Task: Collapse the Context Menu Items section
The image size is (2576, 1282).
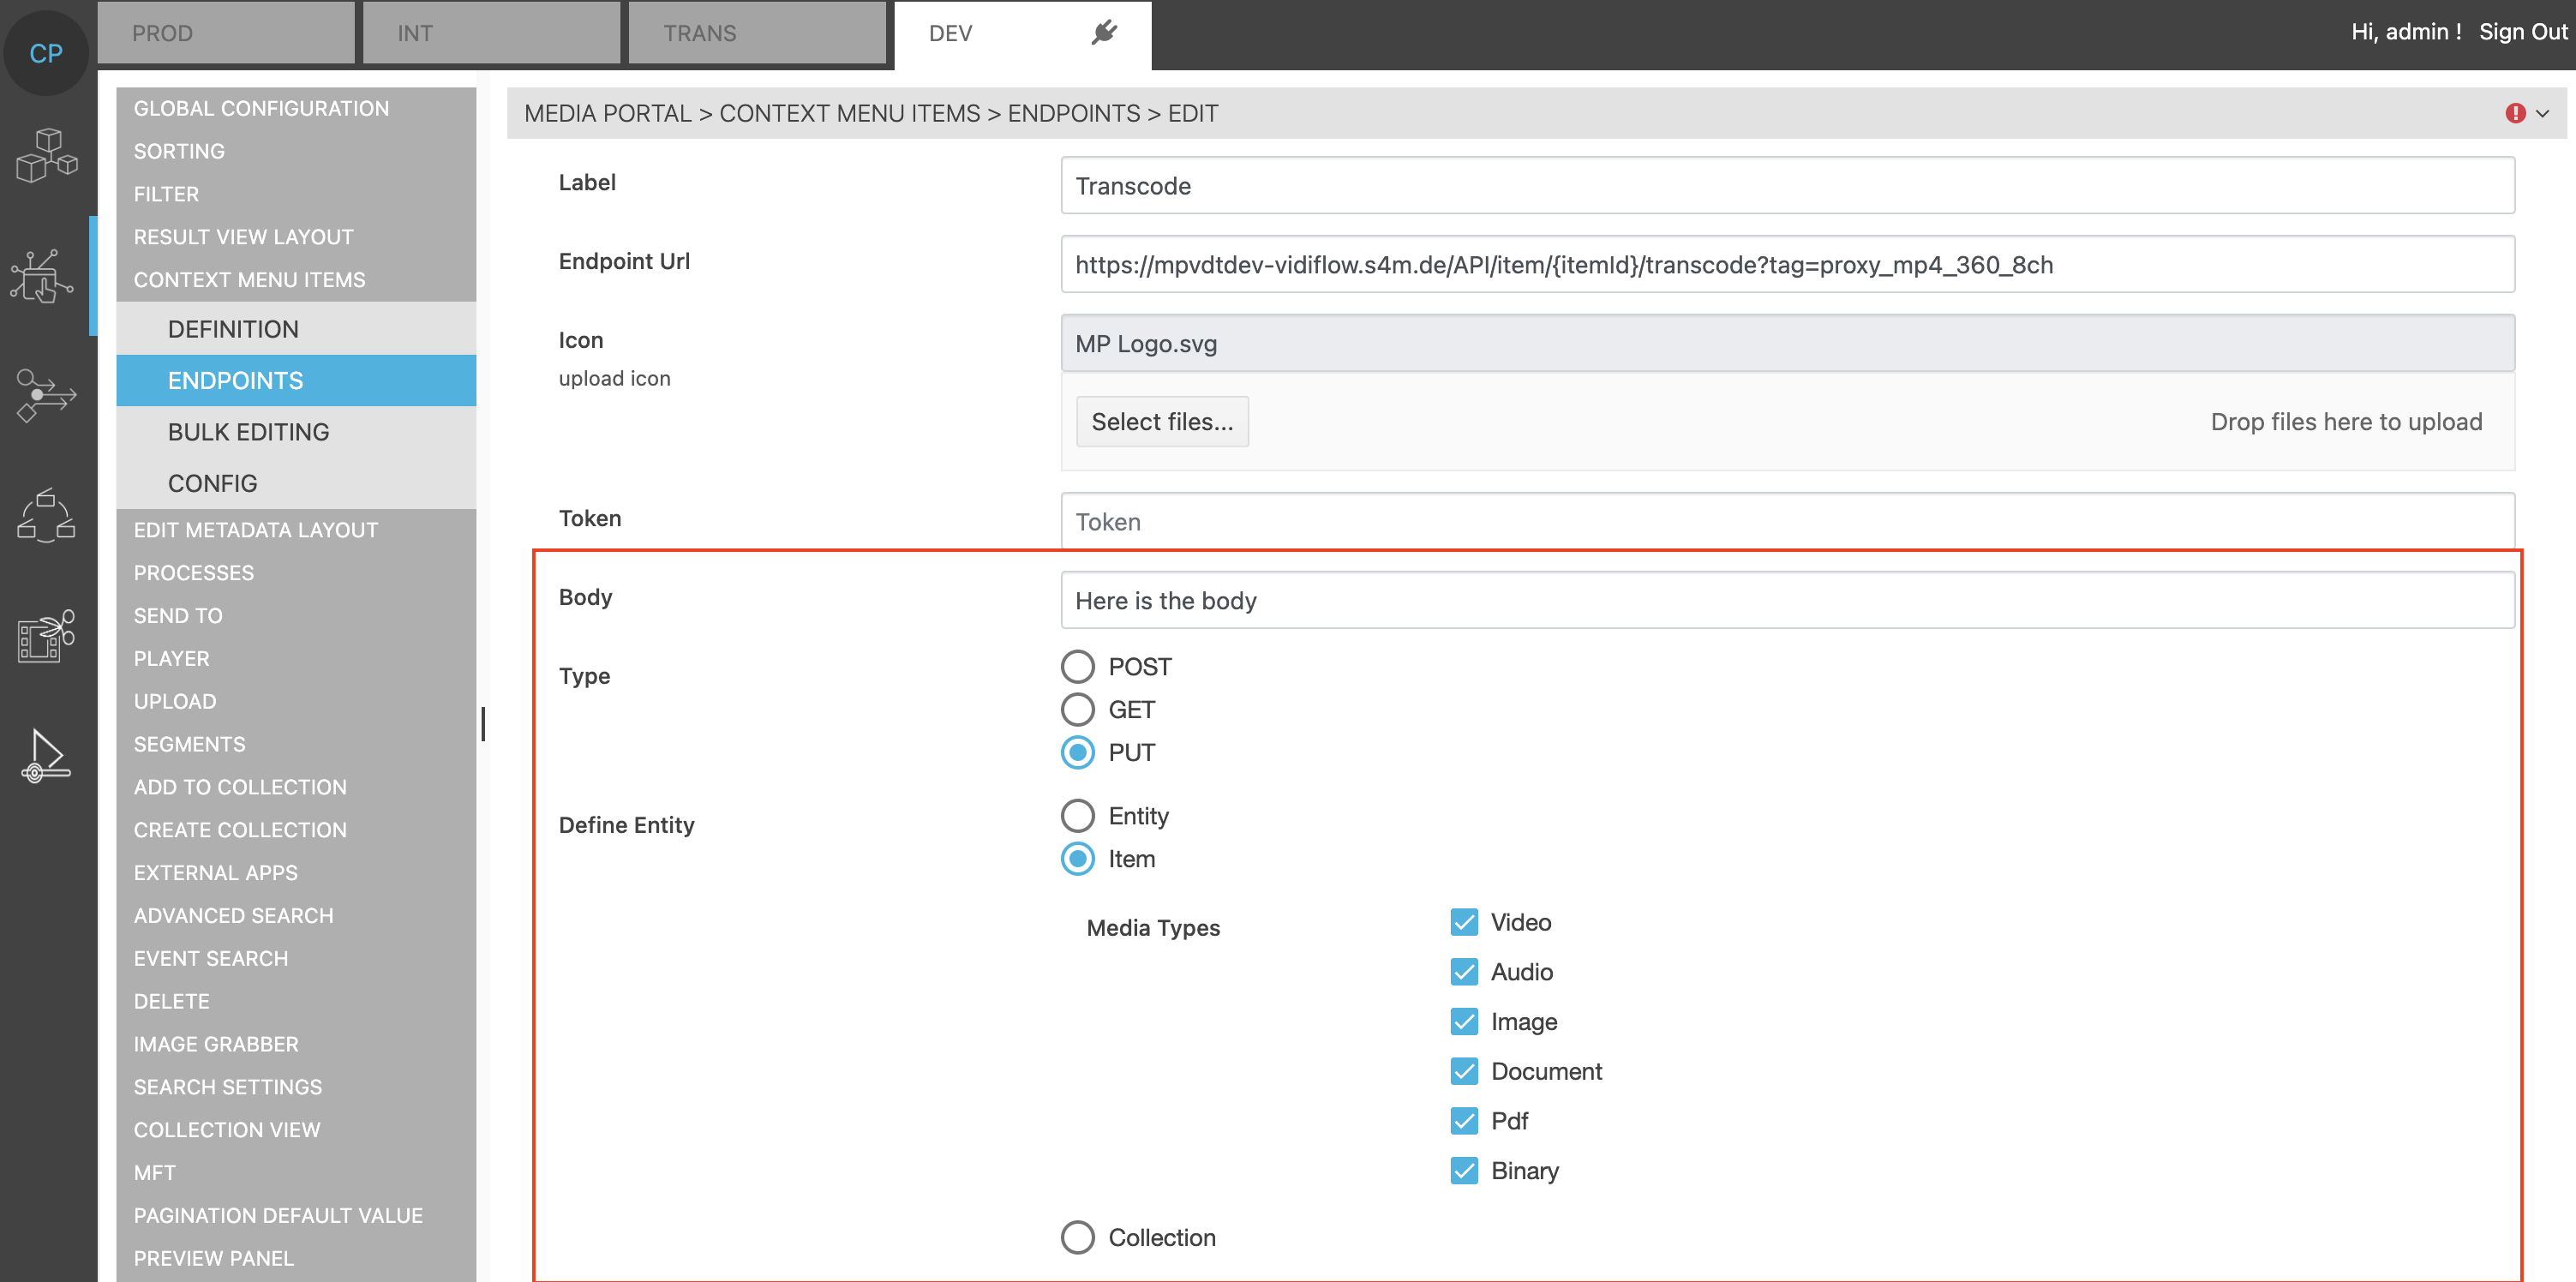Action: 249,280
